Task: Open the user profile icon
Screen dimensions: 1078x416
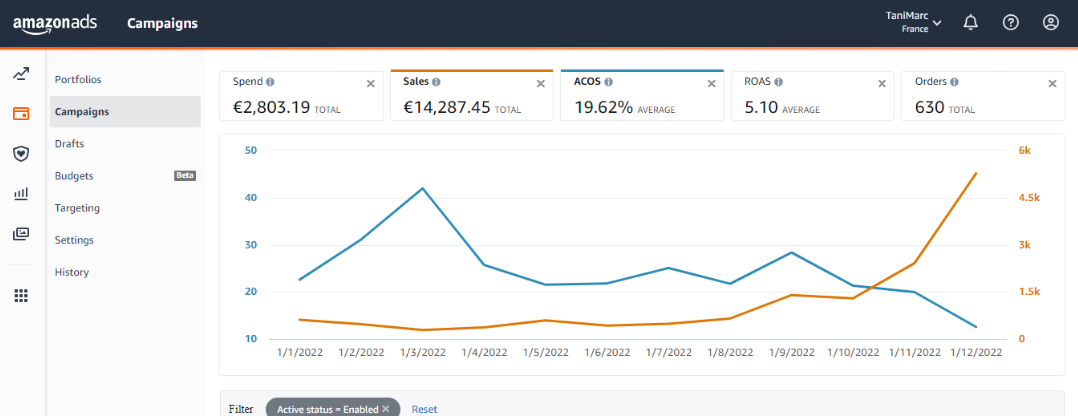Action: [1050, 23]
